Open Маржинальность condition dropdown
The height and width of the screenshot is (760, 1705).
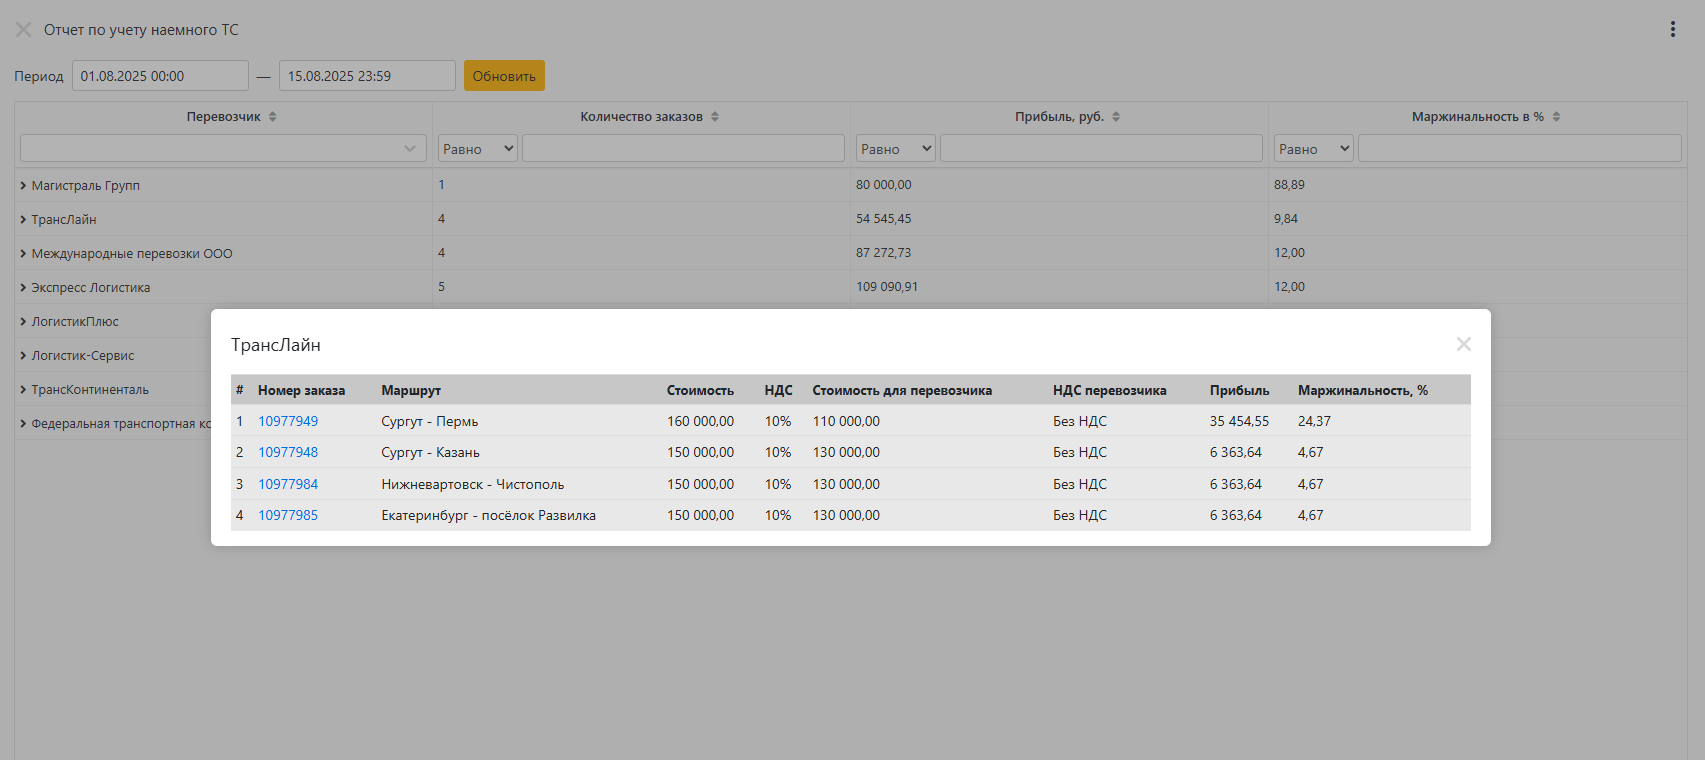pos(1313,149)
